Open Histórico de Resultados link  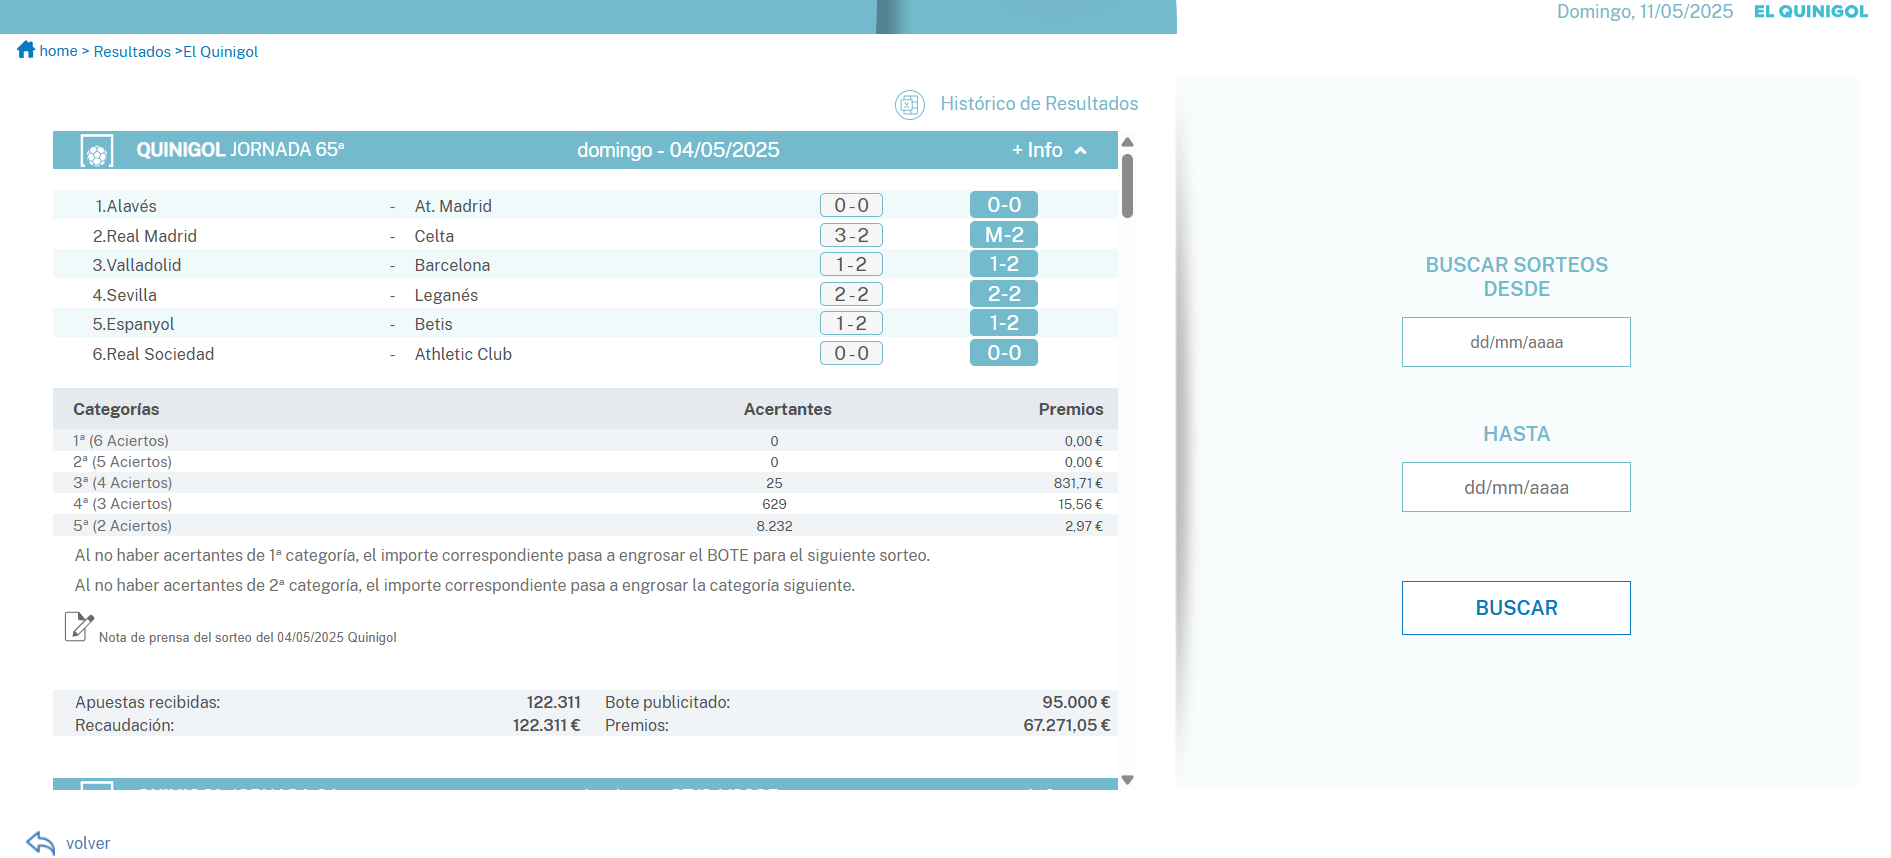pos(1039,104)
